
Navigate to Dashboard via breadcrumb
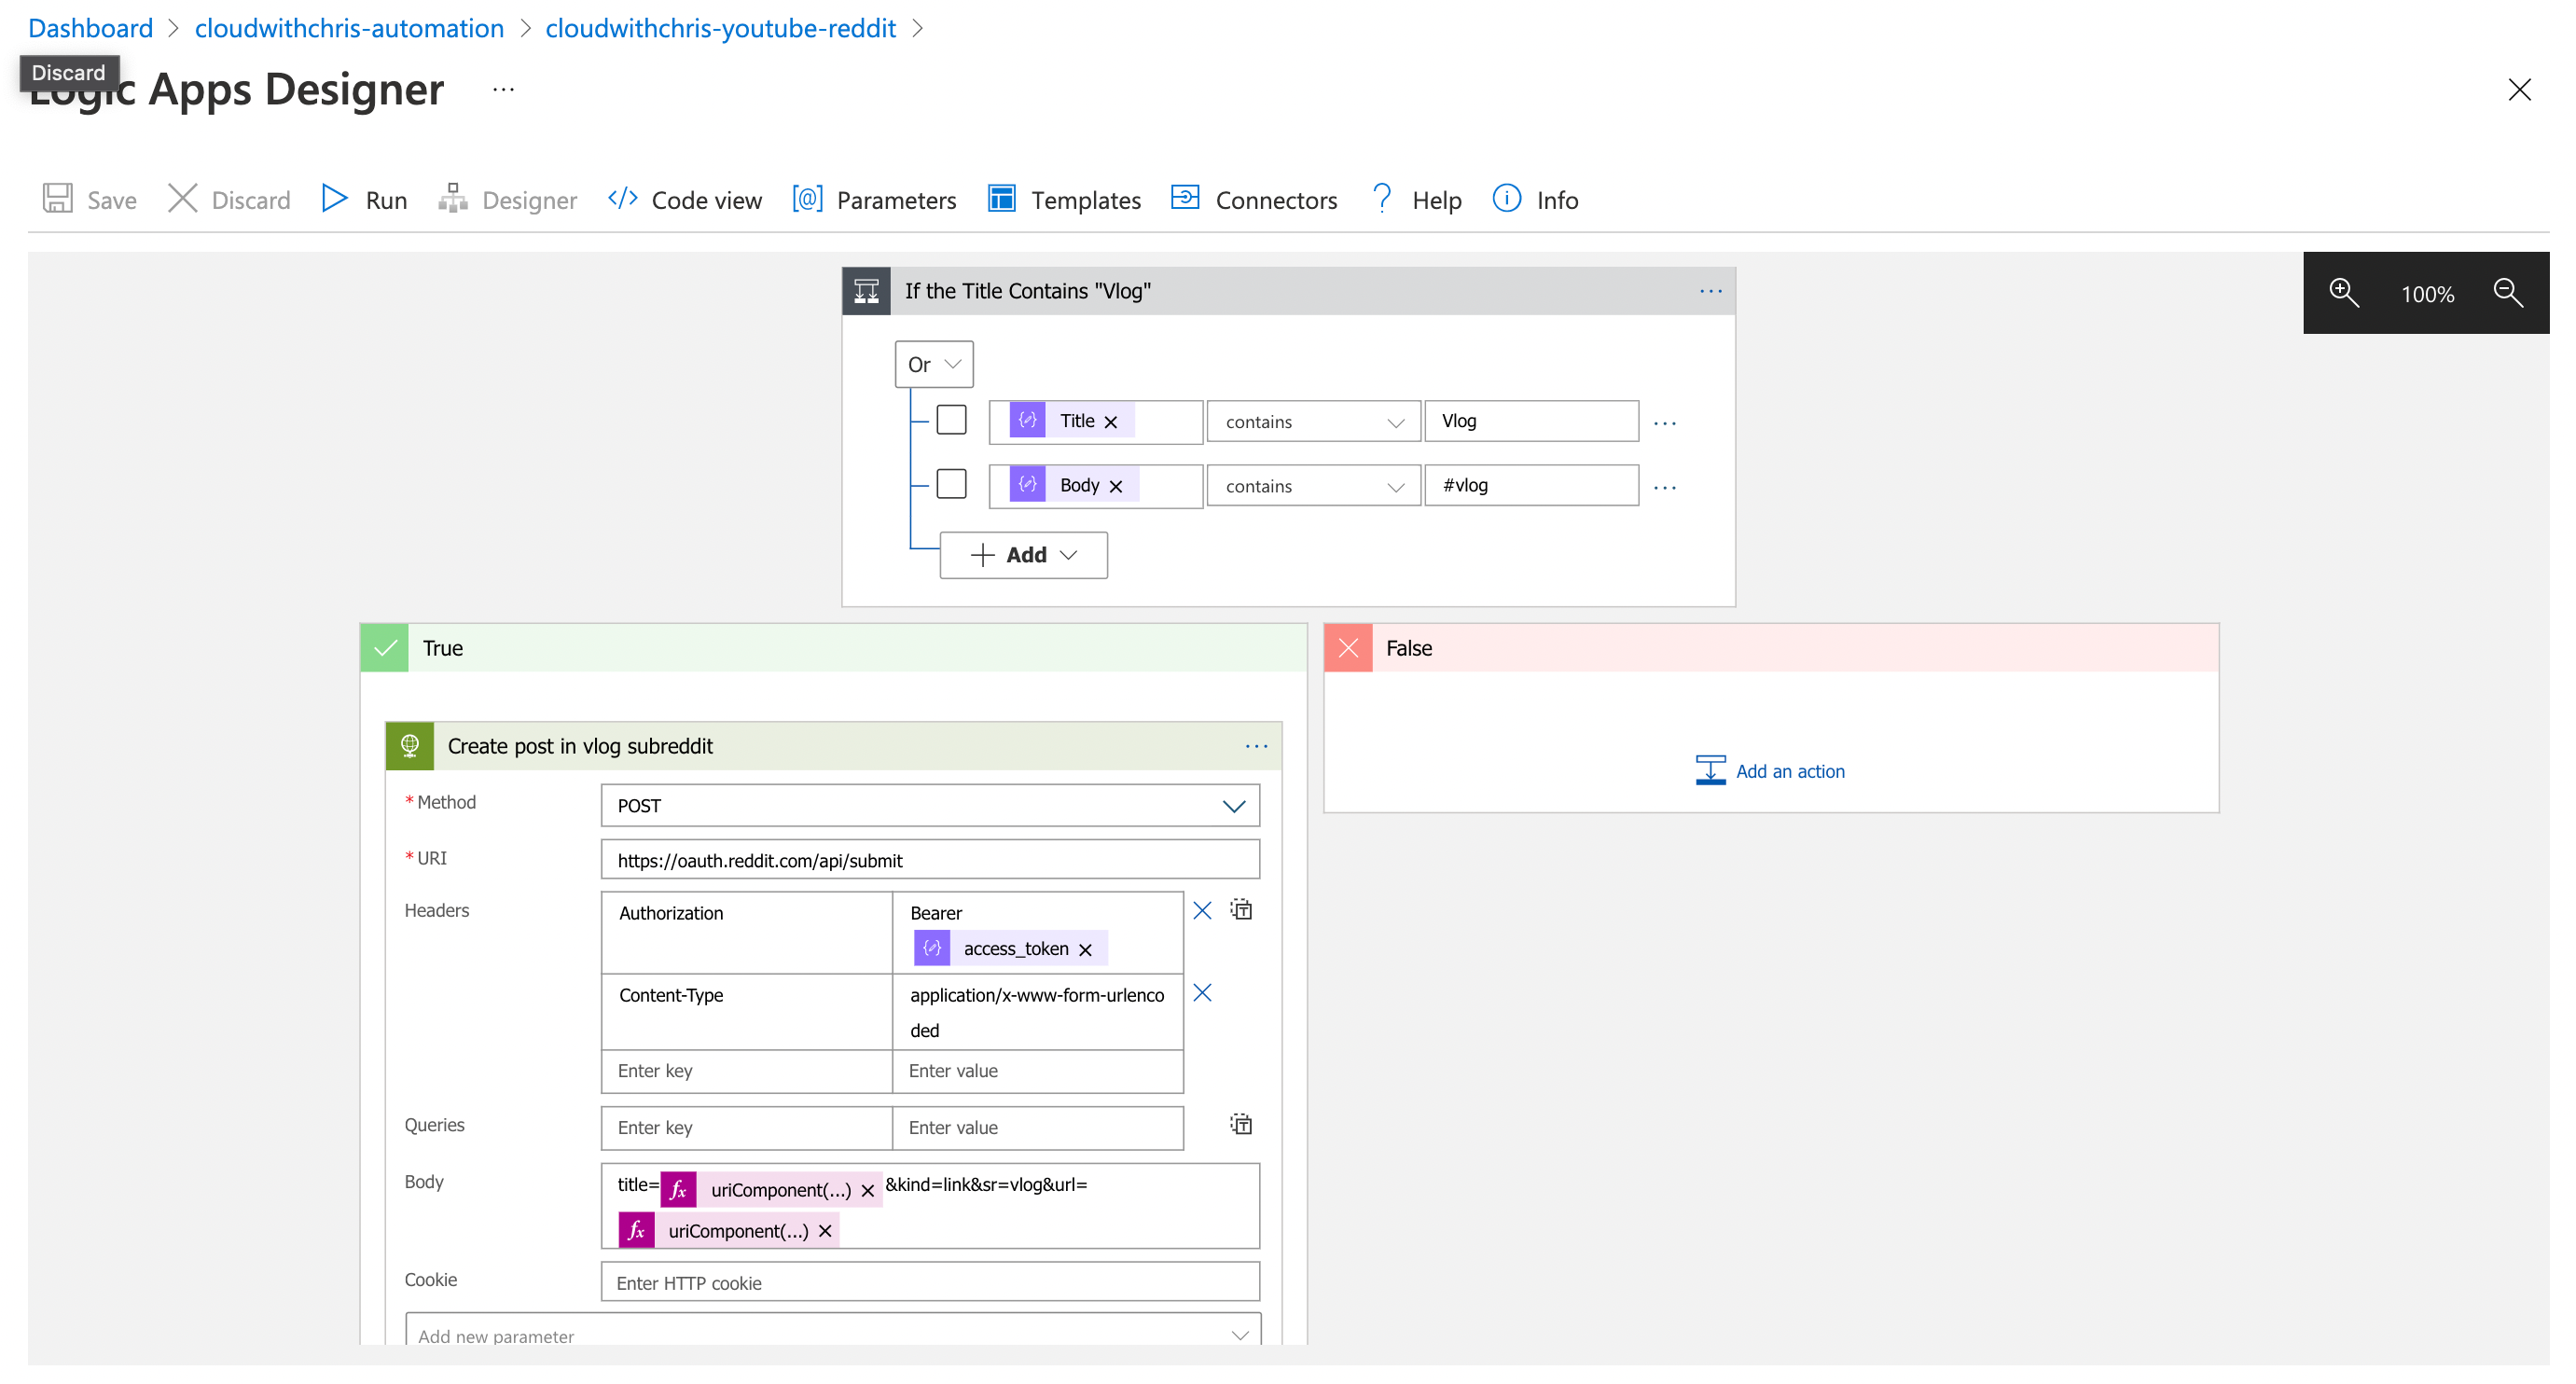[90, 28]
